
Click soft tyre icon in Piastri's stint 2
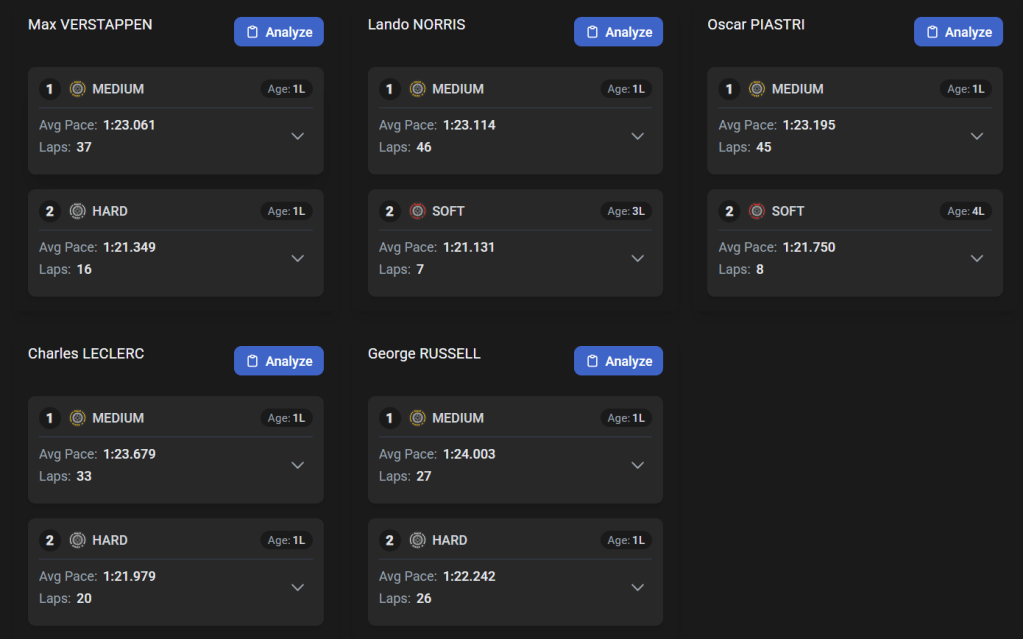click(x=757, y=211)
